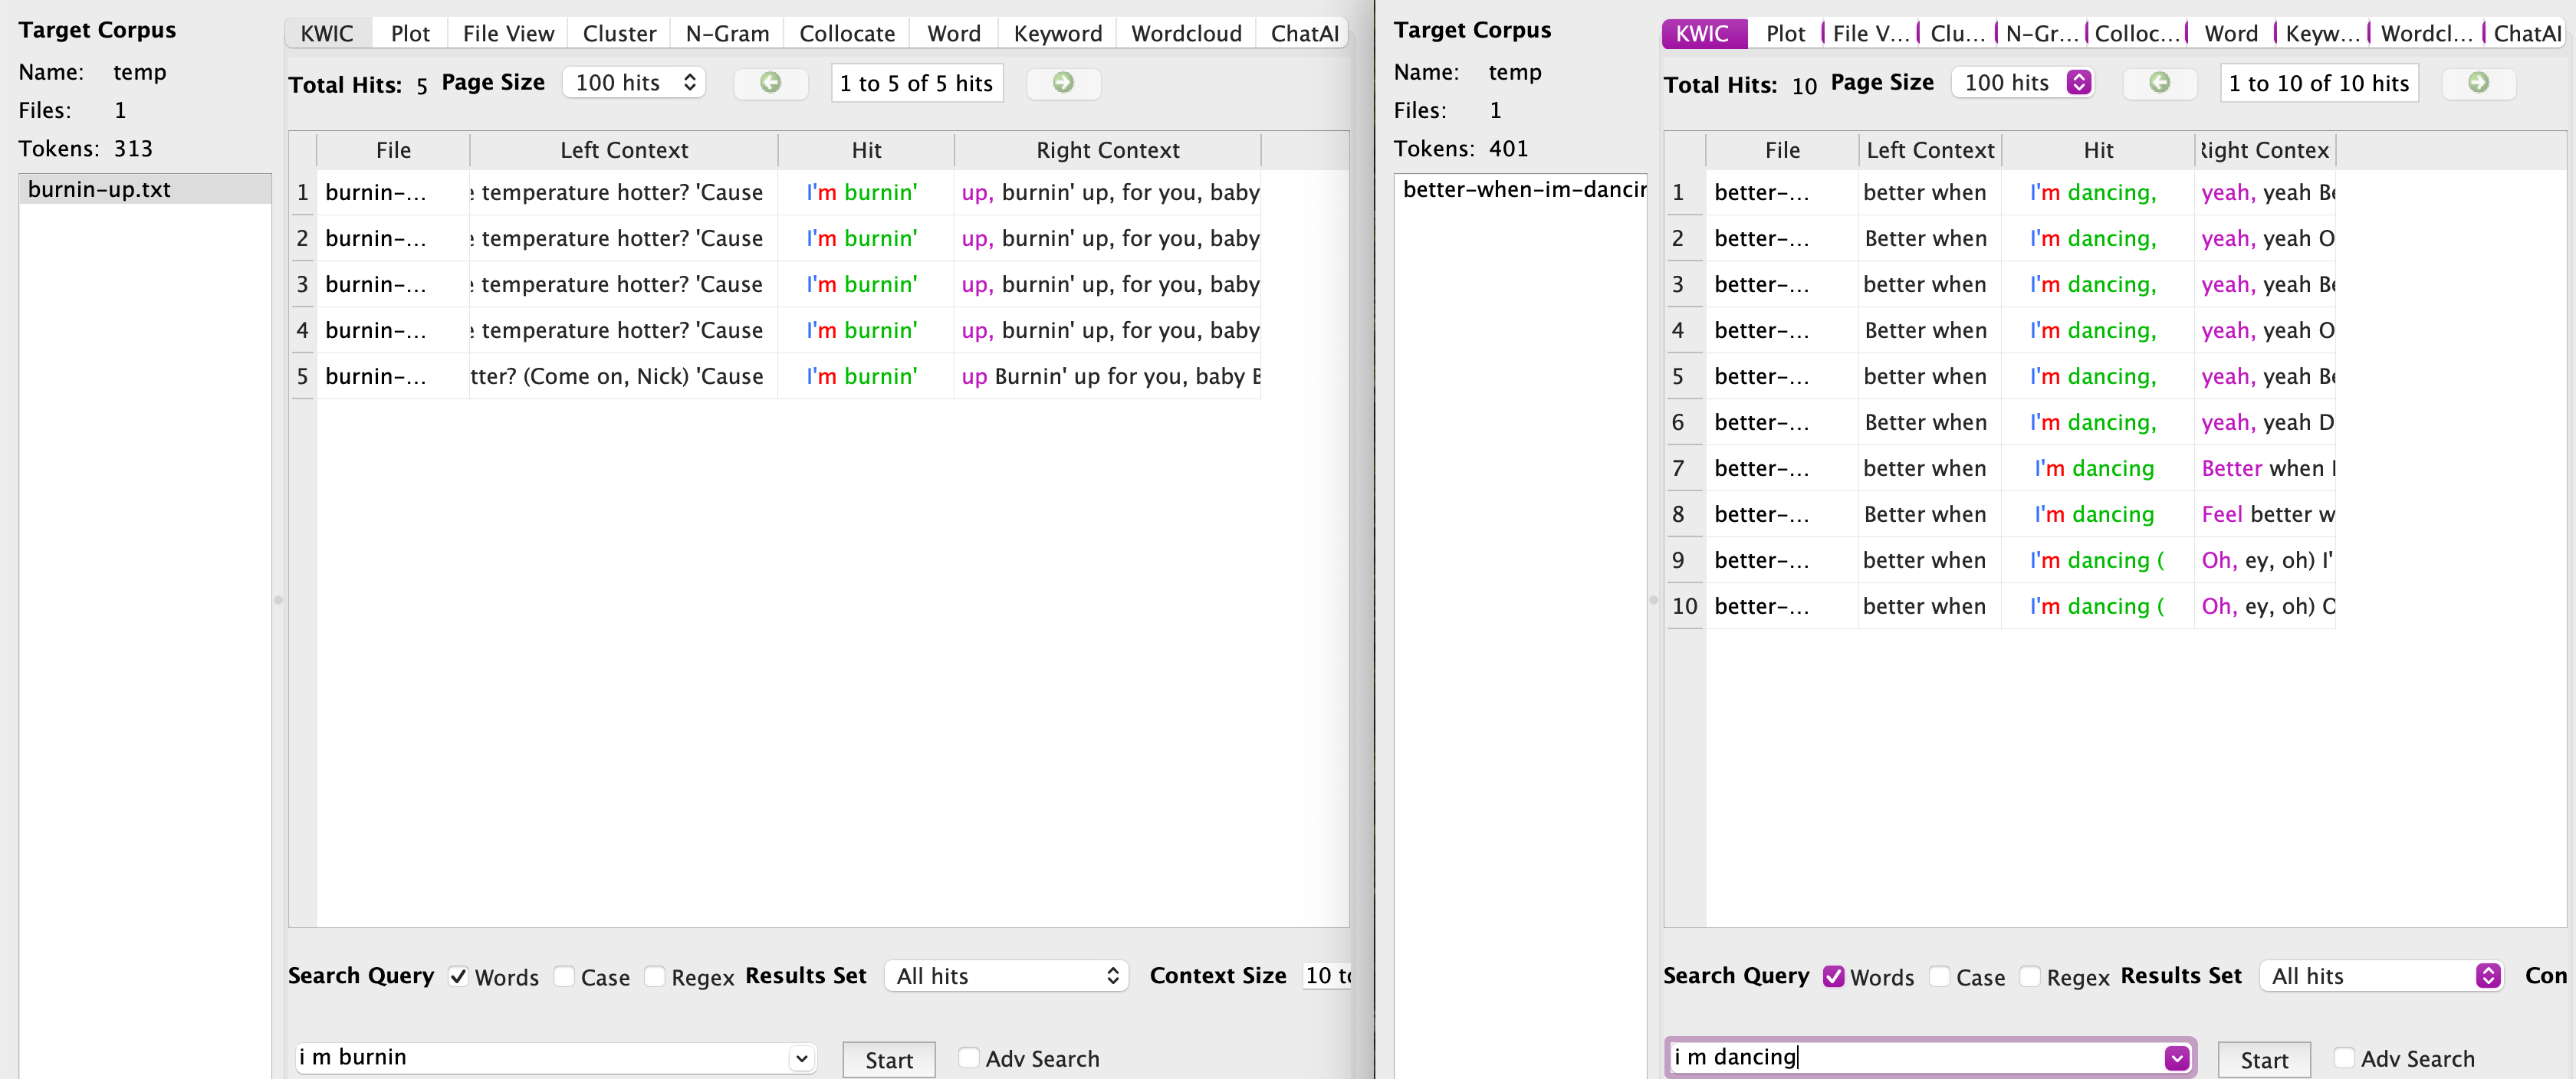
Task: Click left window's previous page green arrow
Action: (770, 83)
